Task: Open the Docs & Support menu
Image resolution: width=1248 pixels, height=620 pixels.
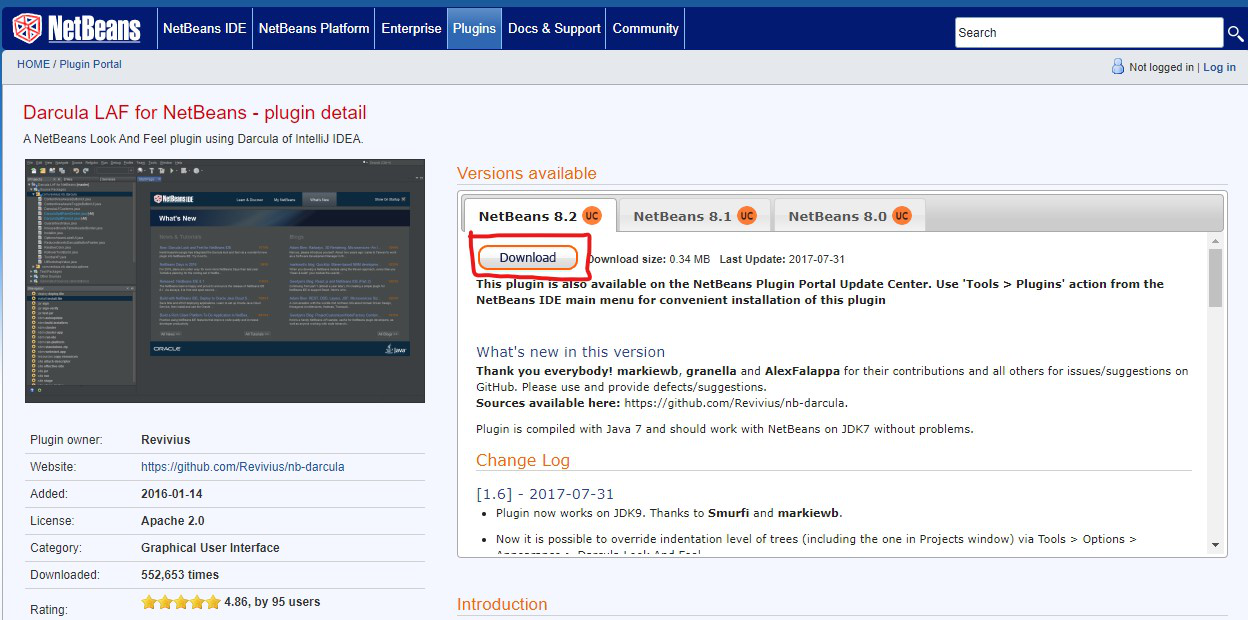Action: pyautogui.click(x=554, y=28)
